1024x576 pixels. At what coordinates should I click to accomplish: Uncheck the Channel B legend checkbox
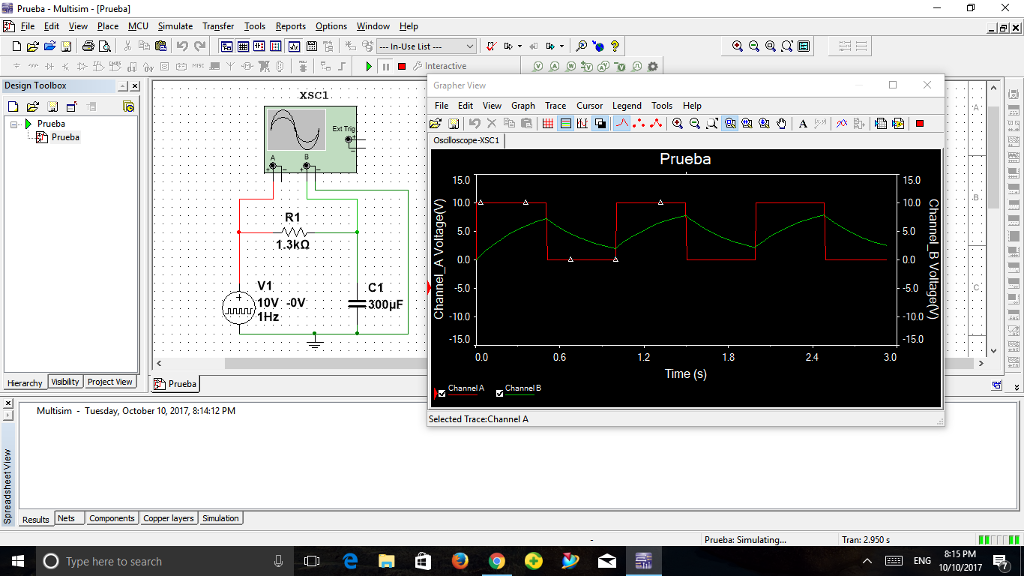[x=498, y=391]
